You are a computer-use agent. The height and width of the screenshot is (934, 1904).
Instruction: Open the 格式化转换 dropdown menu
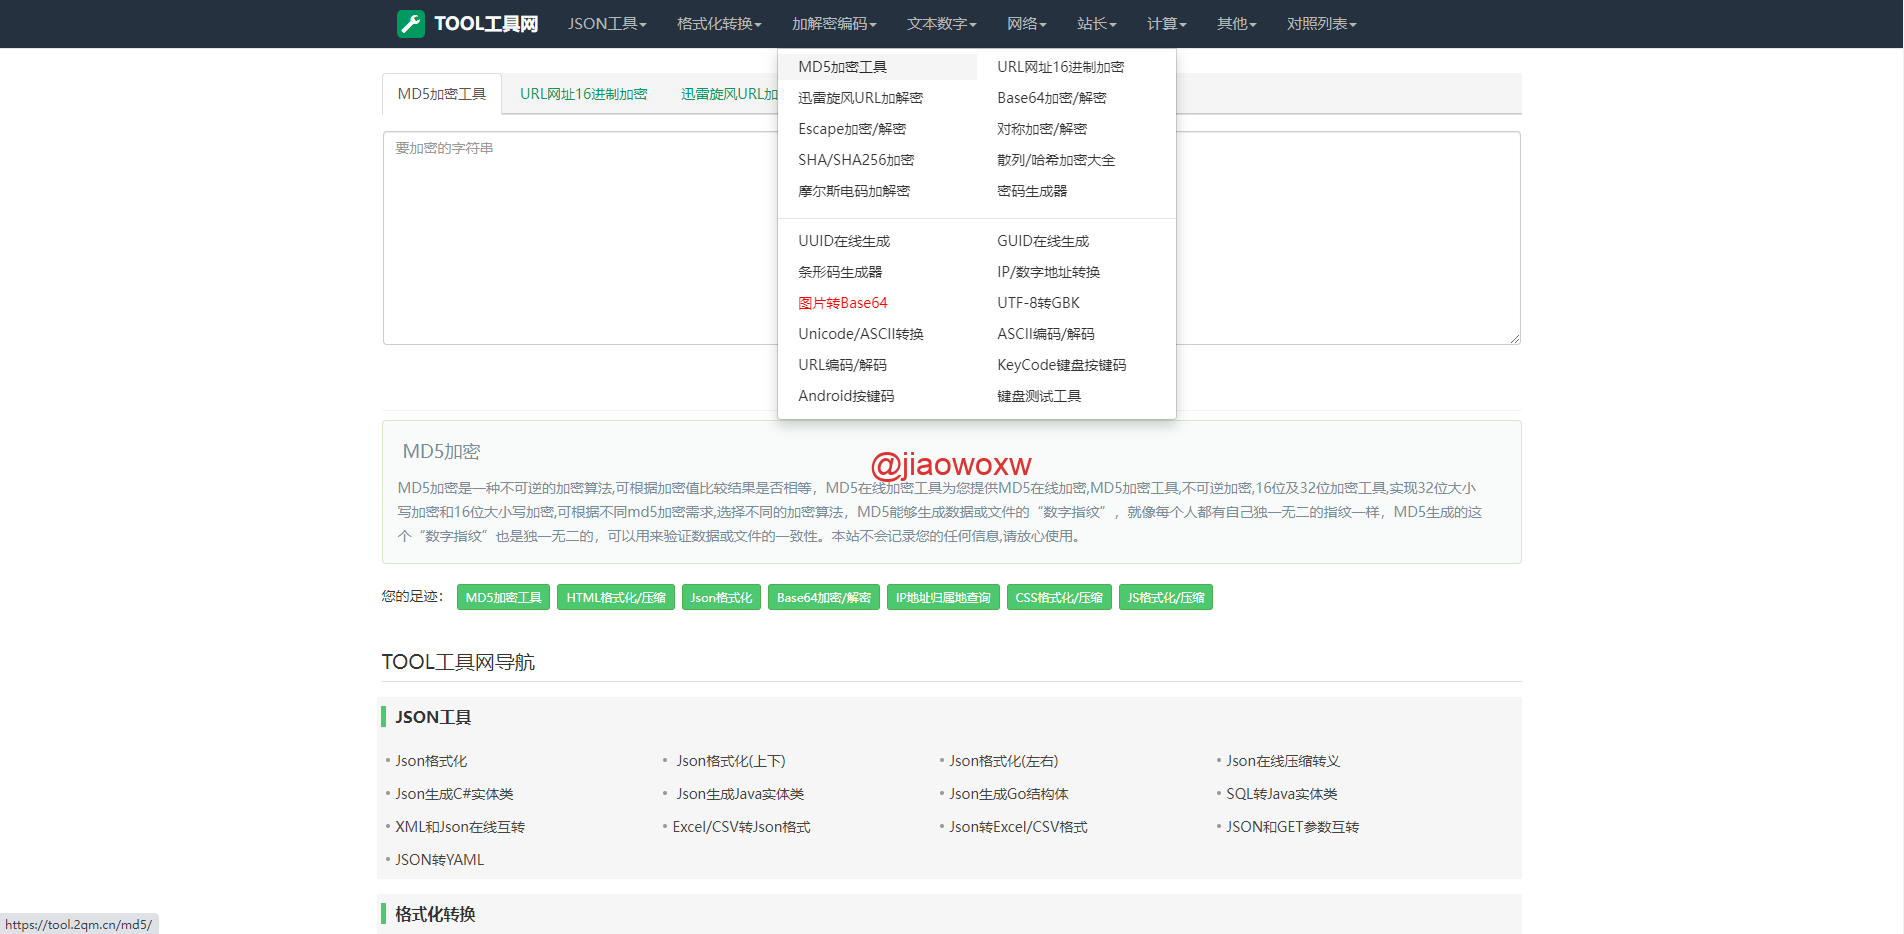click(719, 24)
